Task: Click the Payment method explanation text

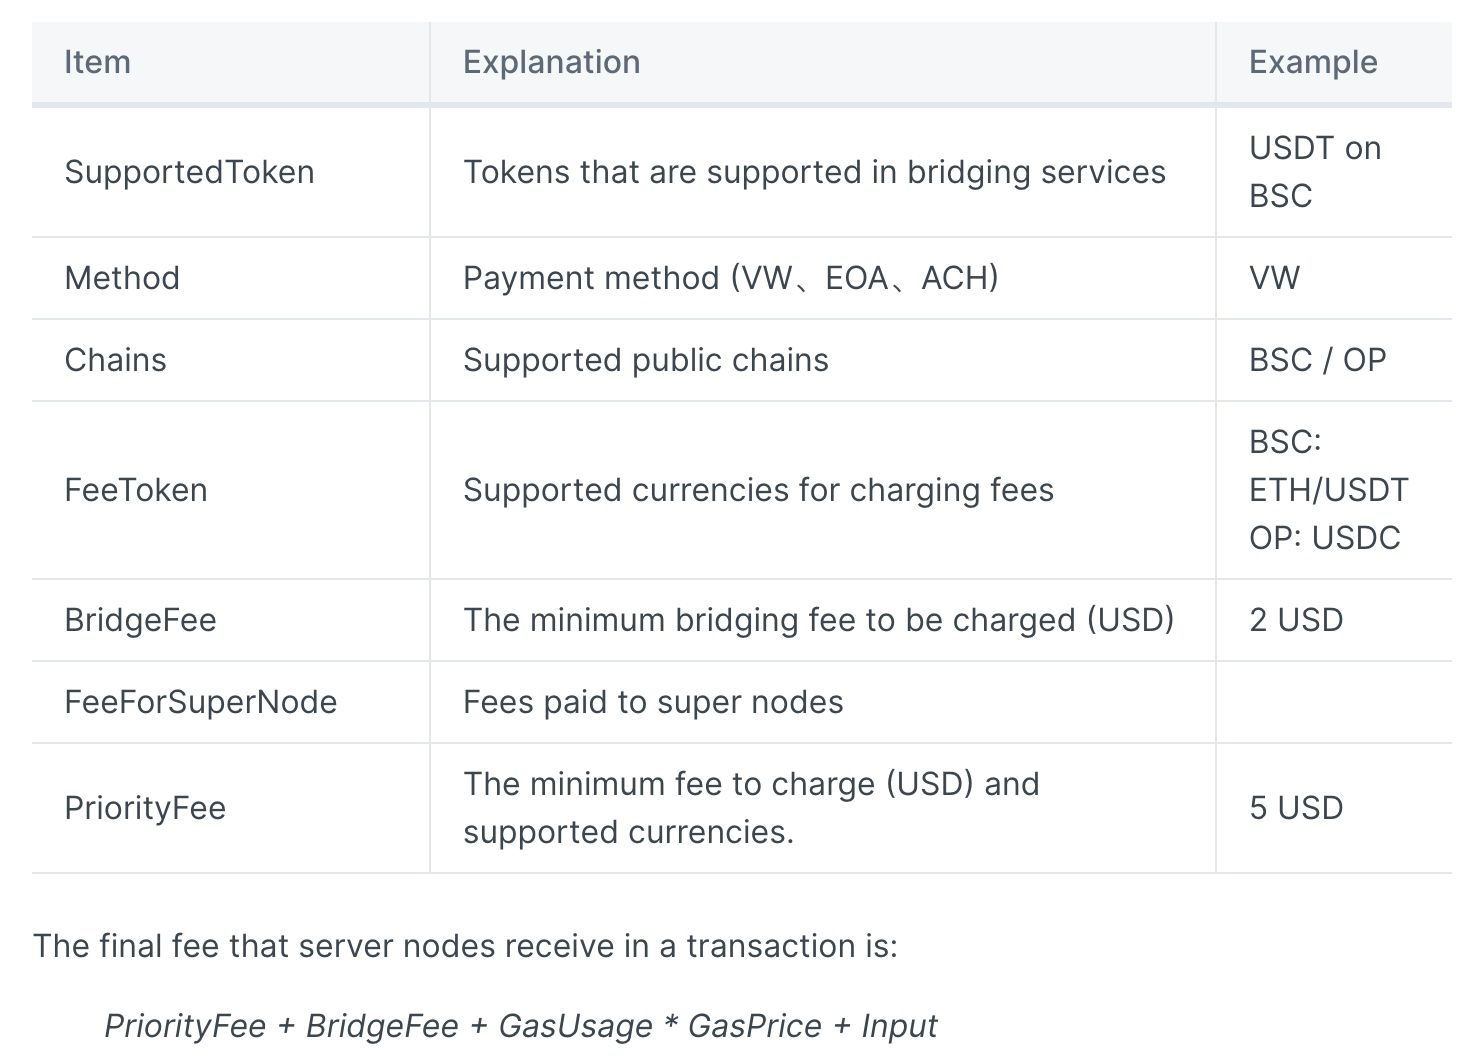Action: click(730, 278)
